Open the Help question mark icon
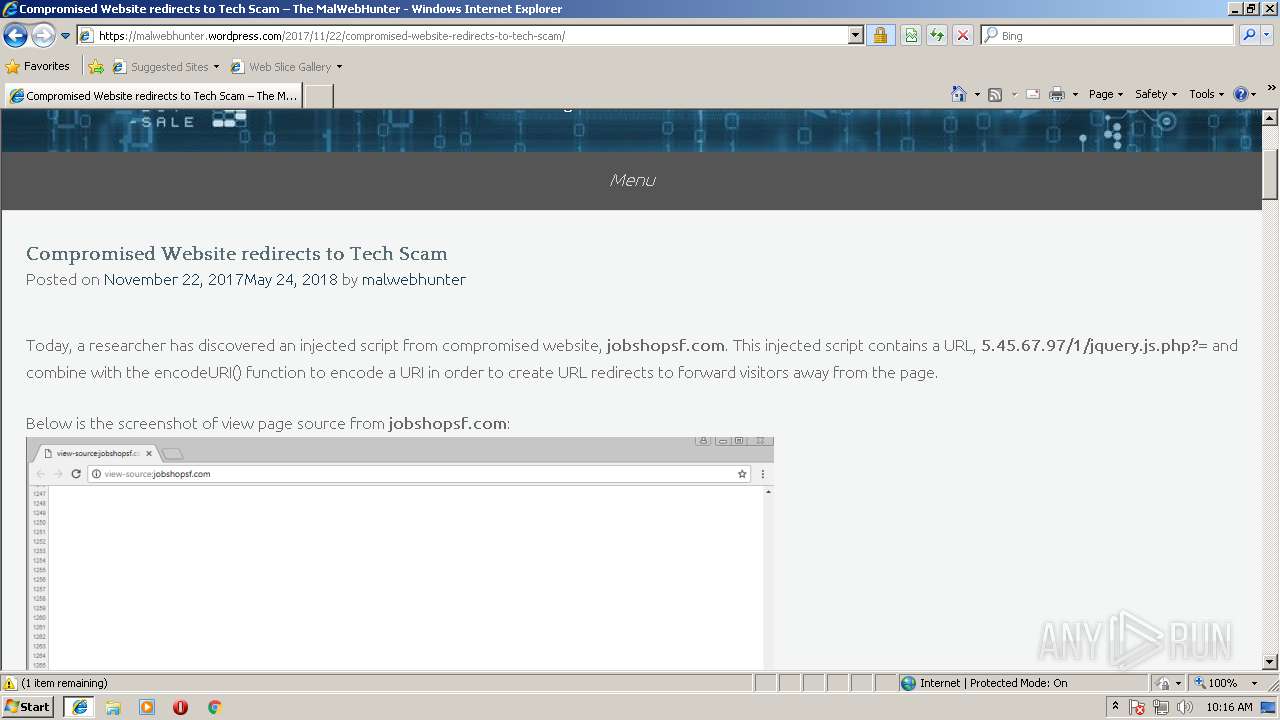The width and height of the screenshot is (1280, 720). click(1241, 94)
